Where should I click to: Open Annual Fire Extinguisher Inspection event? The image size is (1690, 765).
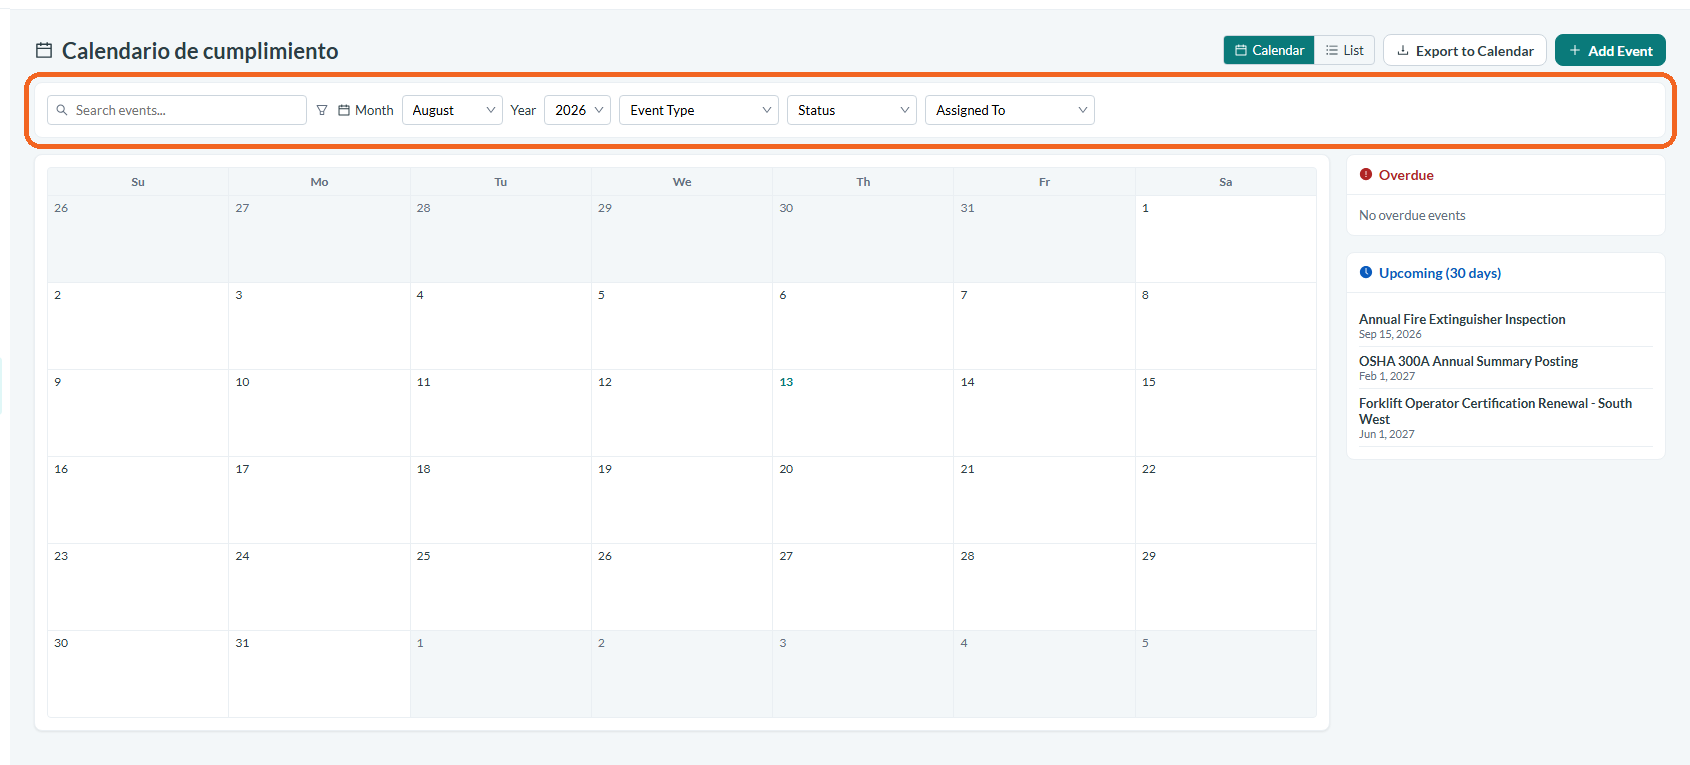1462,319
